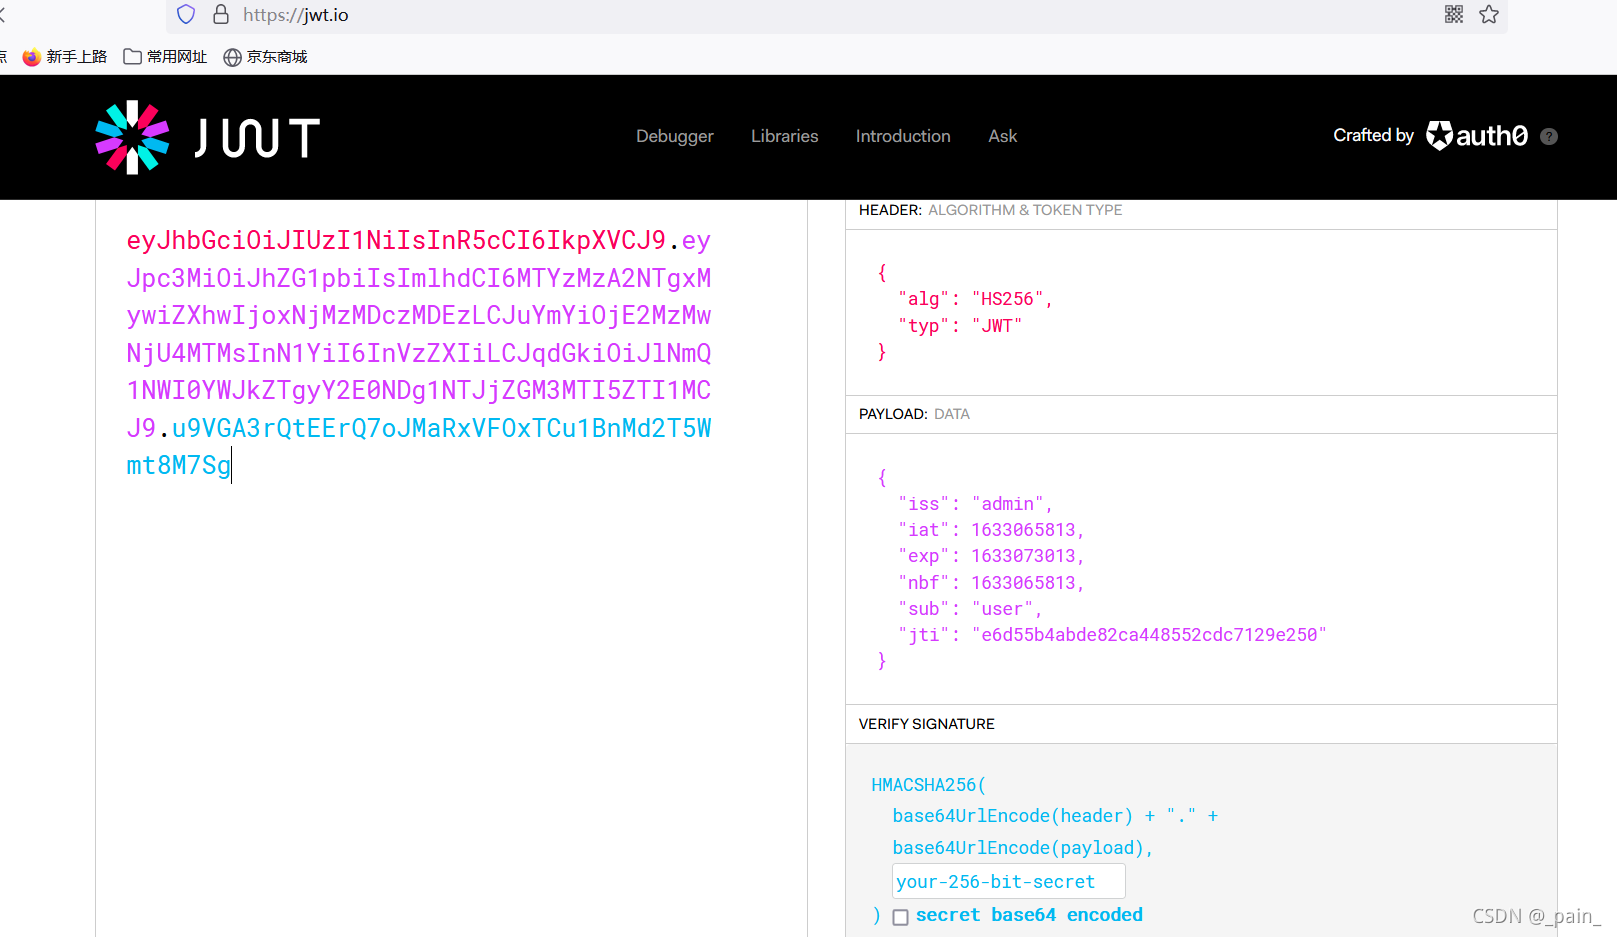Click the Crafted by text

[x=1373, y=135]
